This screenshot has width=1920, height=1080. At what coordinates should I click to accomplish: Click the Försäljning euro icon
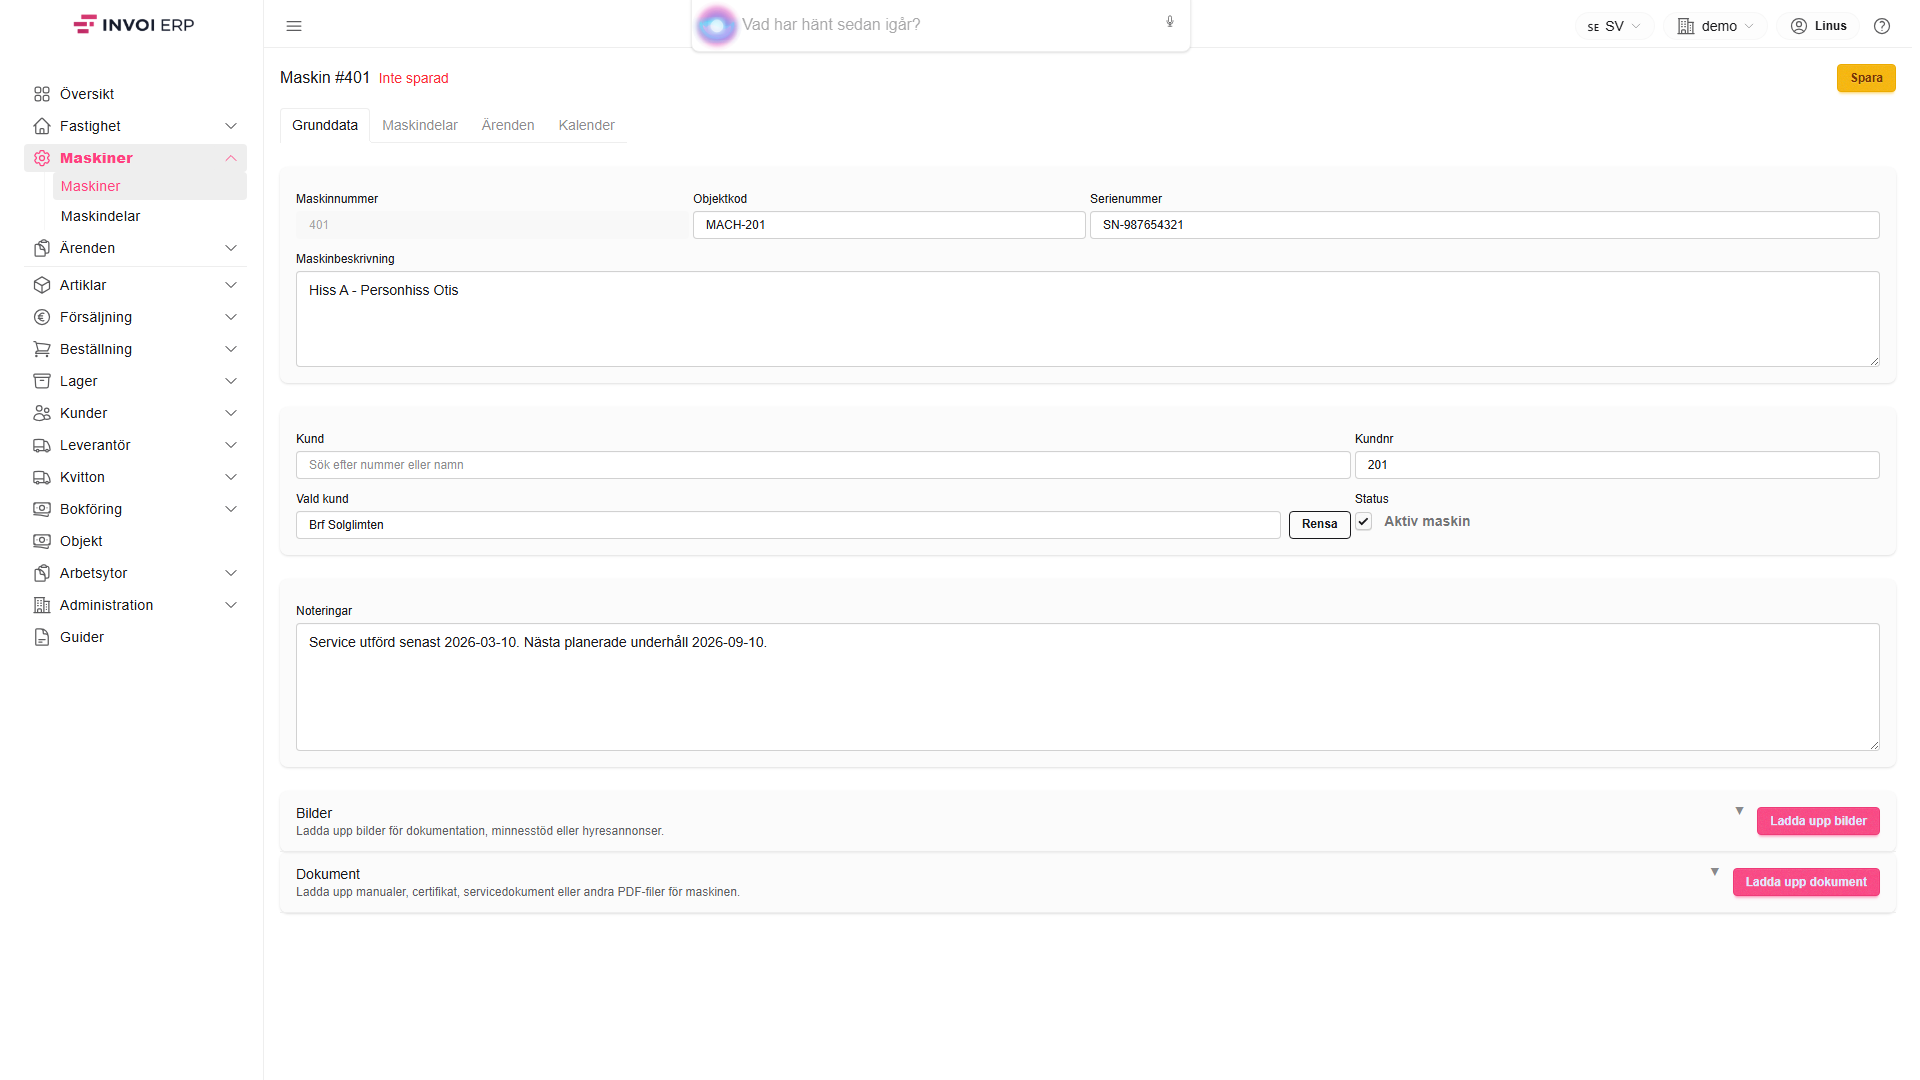click(42, 317)
